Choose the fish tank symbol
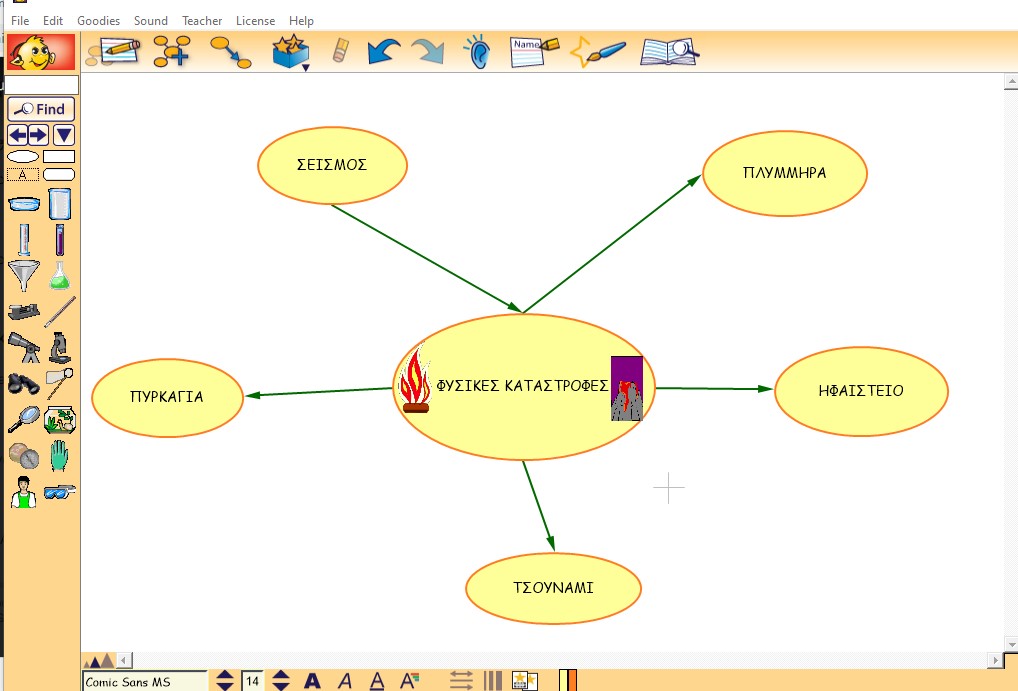The image size is (1018, 691). tap(60, 420)
